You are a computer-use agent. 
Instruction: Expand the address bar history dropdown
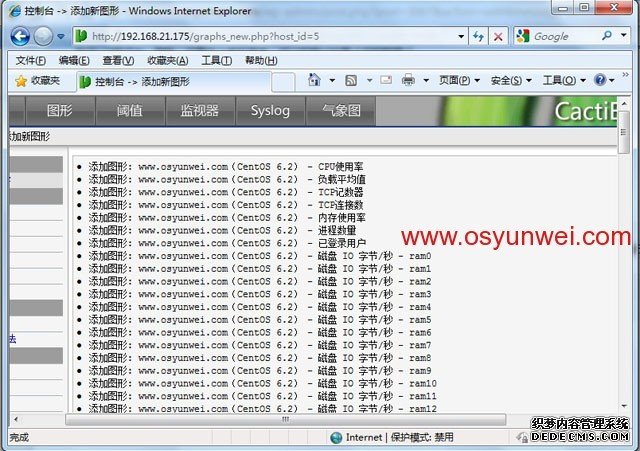[x=461, y=36]
